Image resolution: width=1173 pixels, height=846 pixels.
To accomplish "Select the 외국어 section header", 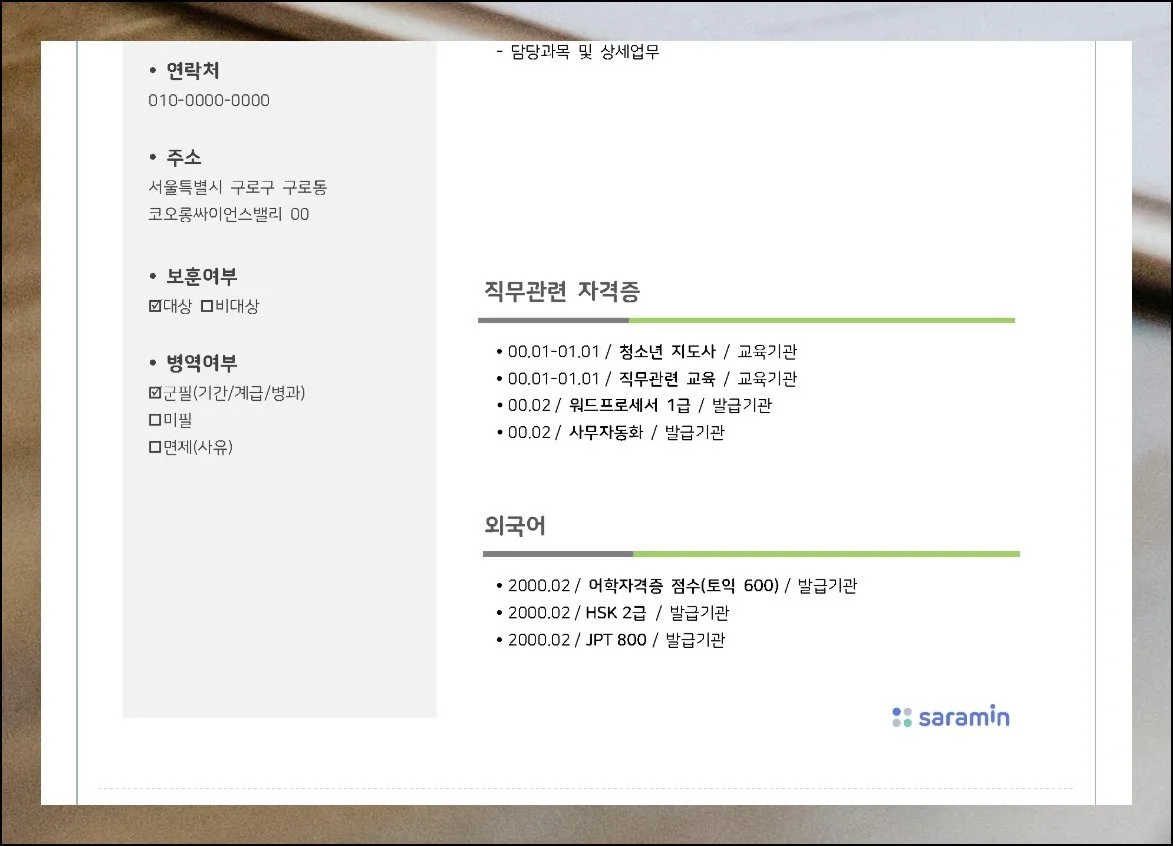I will (x=513, y=525).
